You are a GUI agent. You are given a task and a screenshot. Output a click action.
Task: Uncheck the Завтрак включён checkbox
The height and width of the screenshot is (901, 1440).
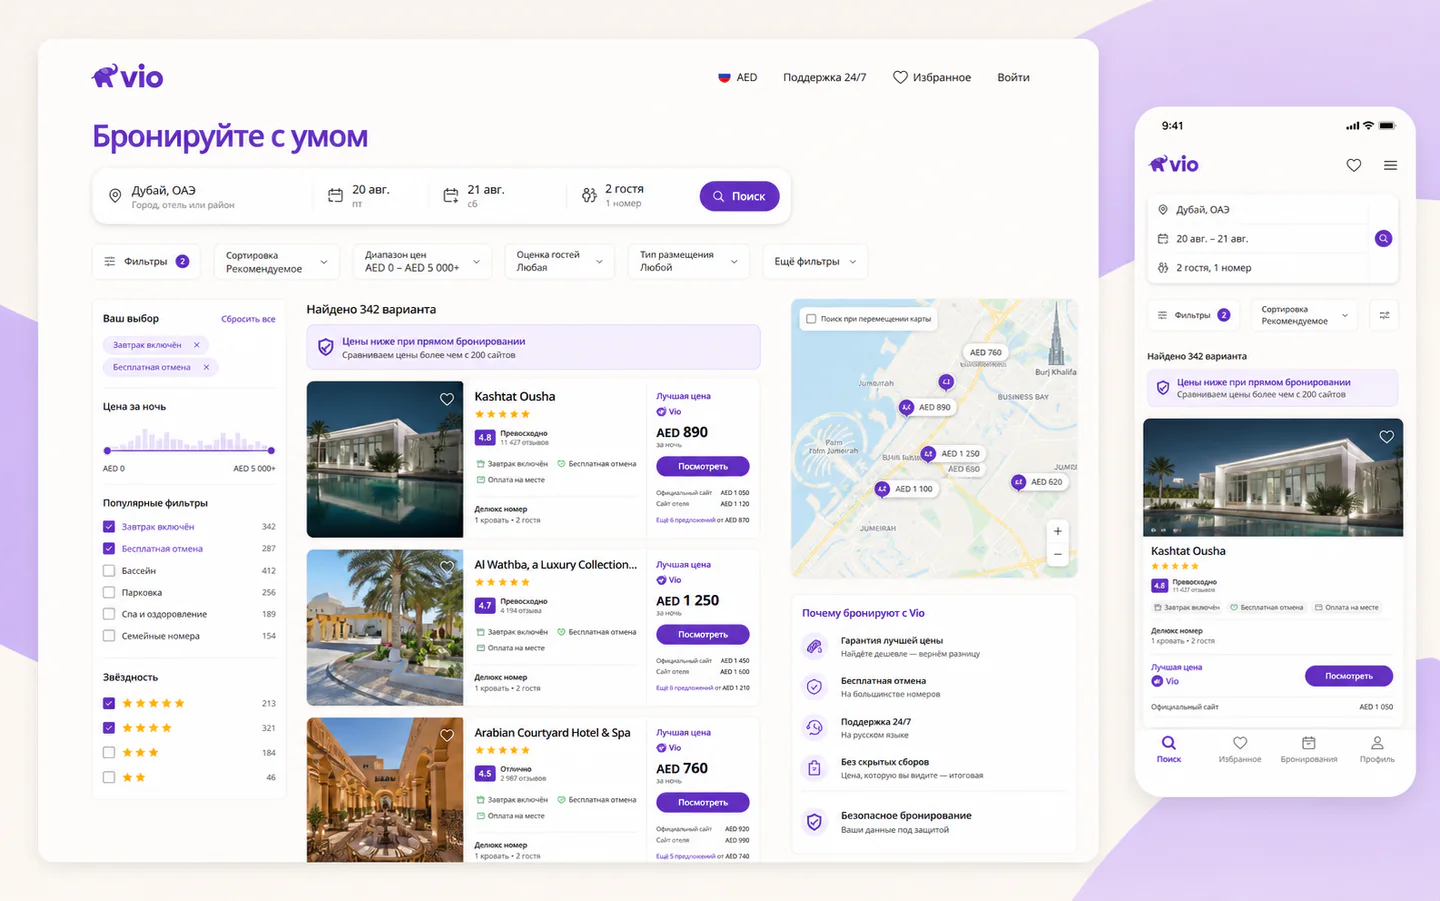(x=109, y=527)
